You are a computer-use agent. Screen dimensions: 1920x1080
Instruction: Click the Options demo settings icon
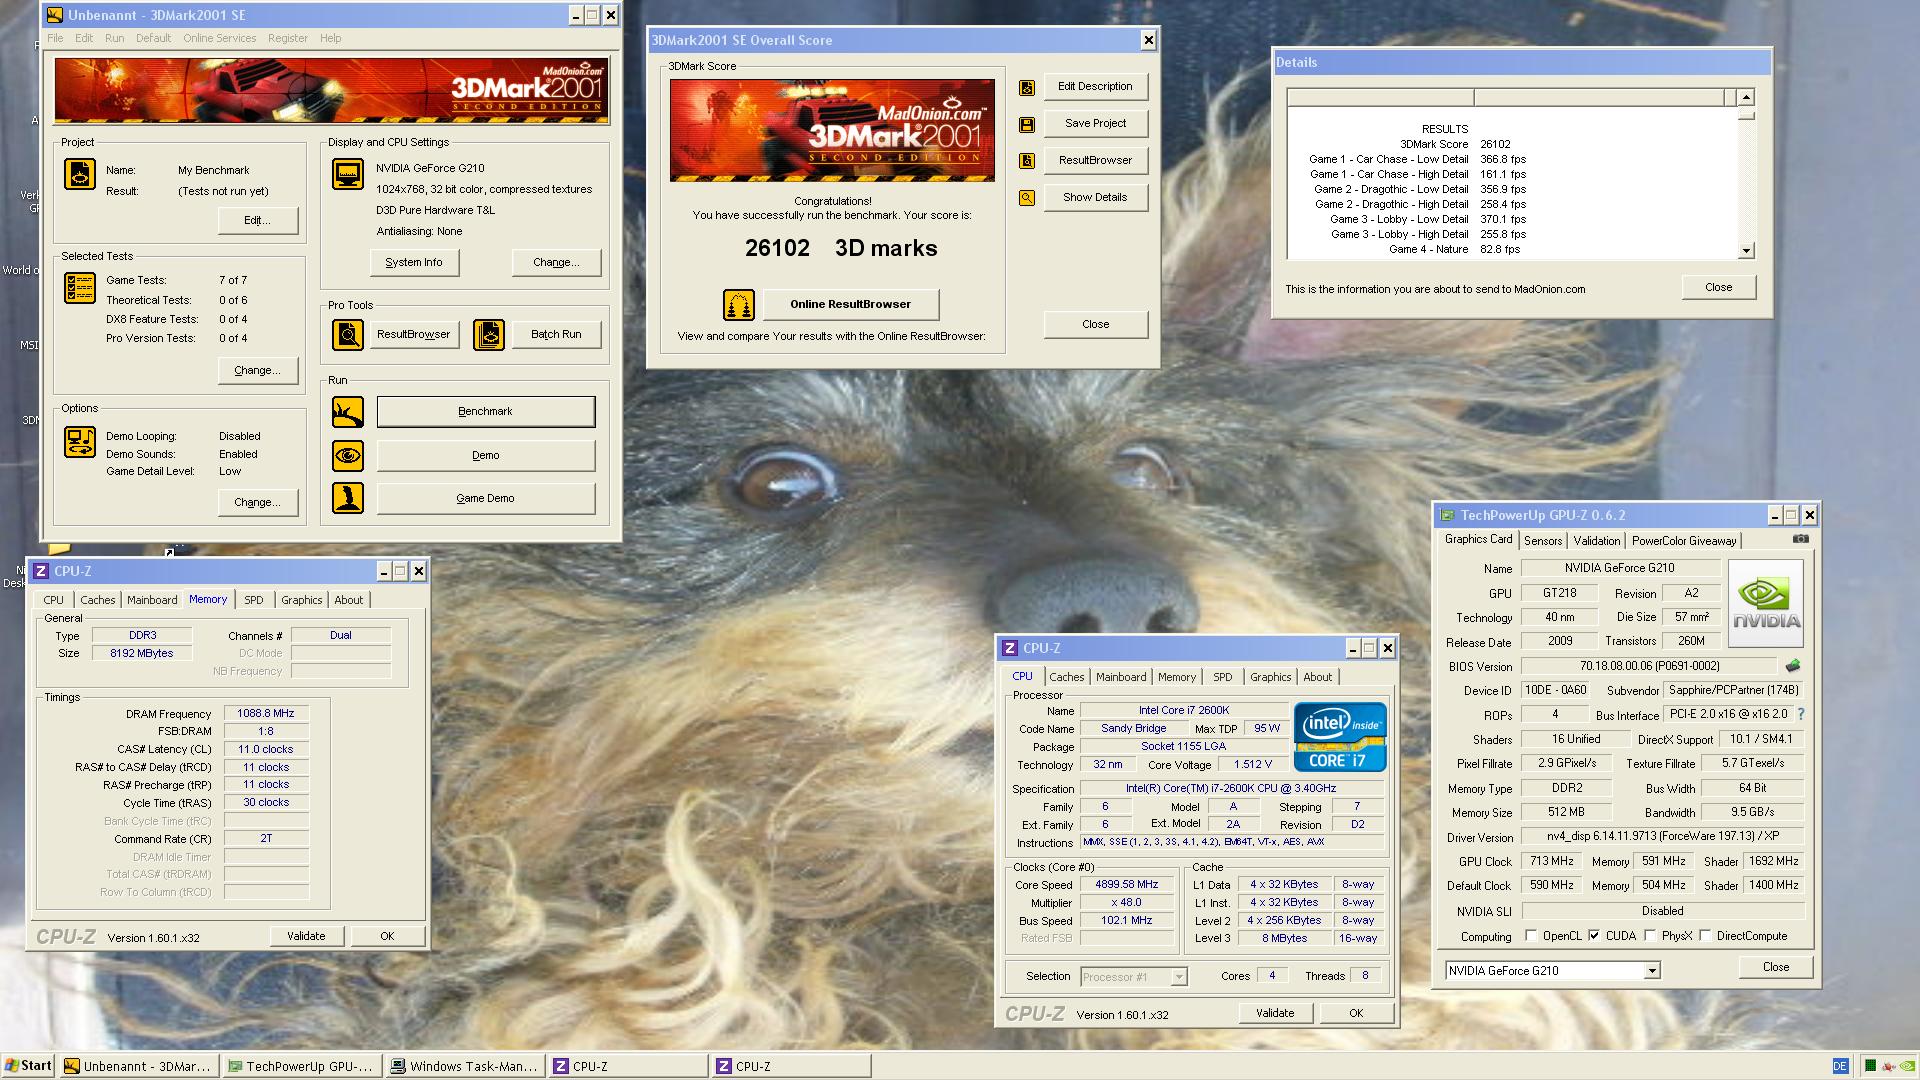(x=80, y=441)
